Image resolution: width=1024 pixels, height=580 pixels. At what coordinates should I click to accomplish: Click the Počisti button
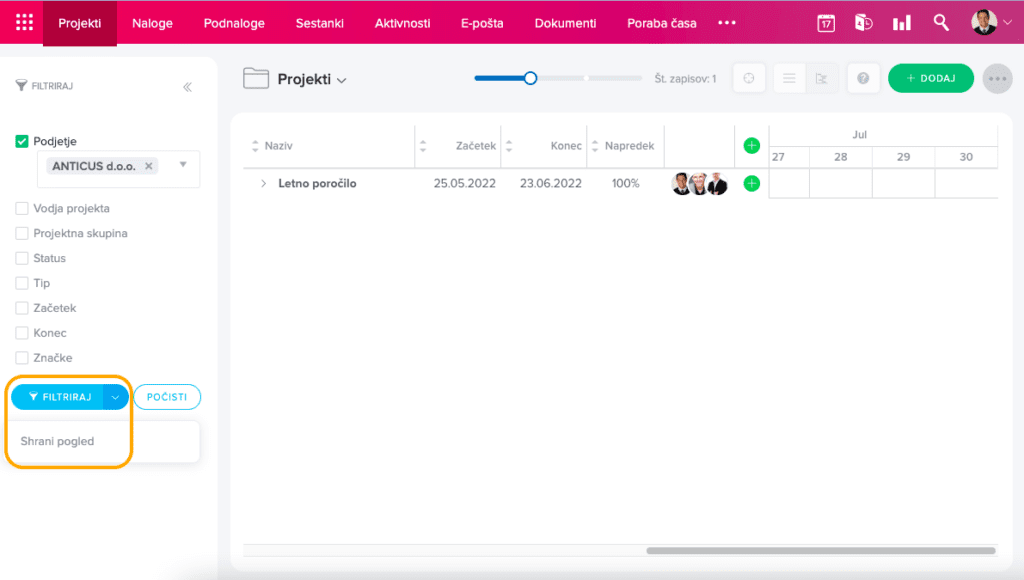point(167,397)
